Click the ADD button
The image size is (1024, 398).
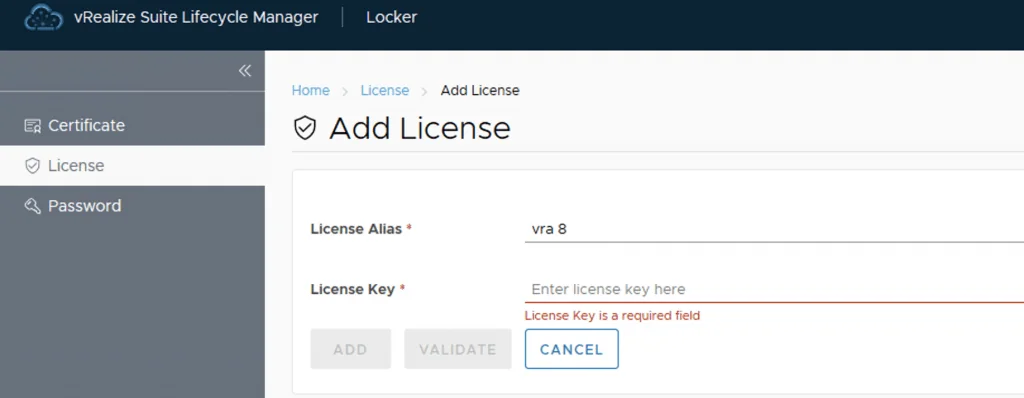pos(351,349)
